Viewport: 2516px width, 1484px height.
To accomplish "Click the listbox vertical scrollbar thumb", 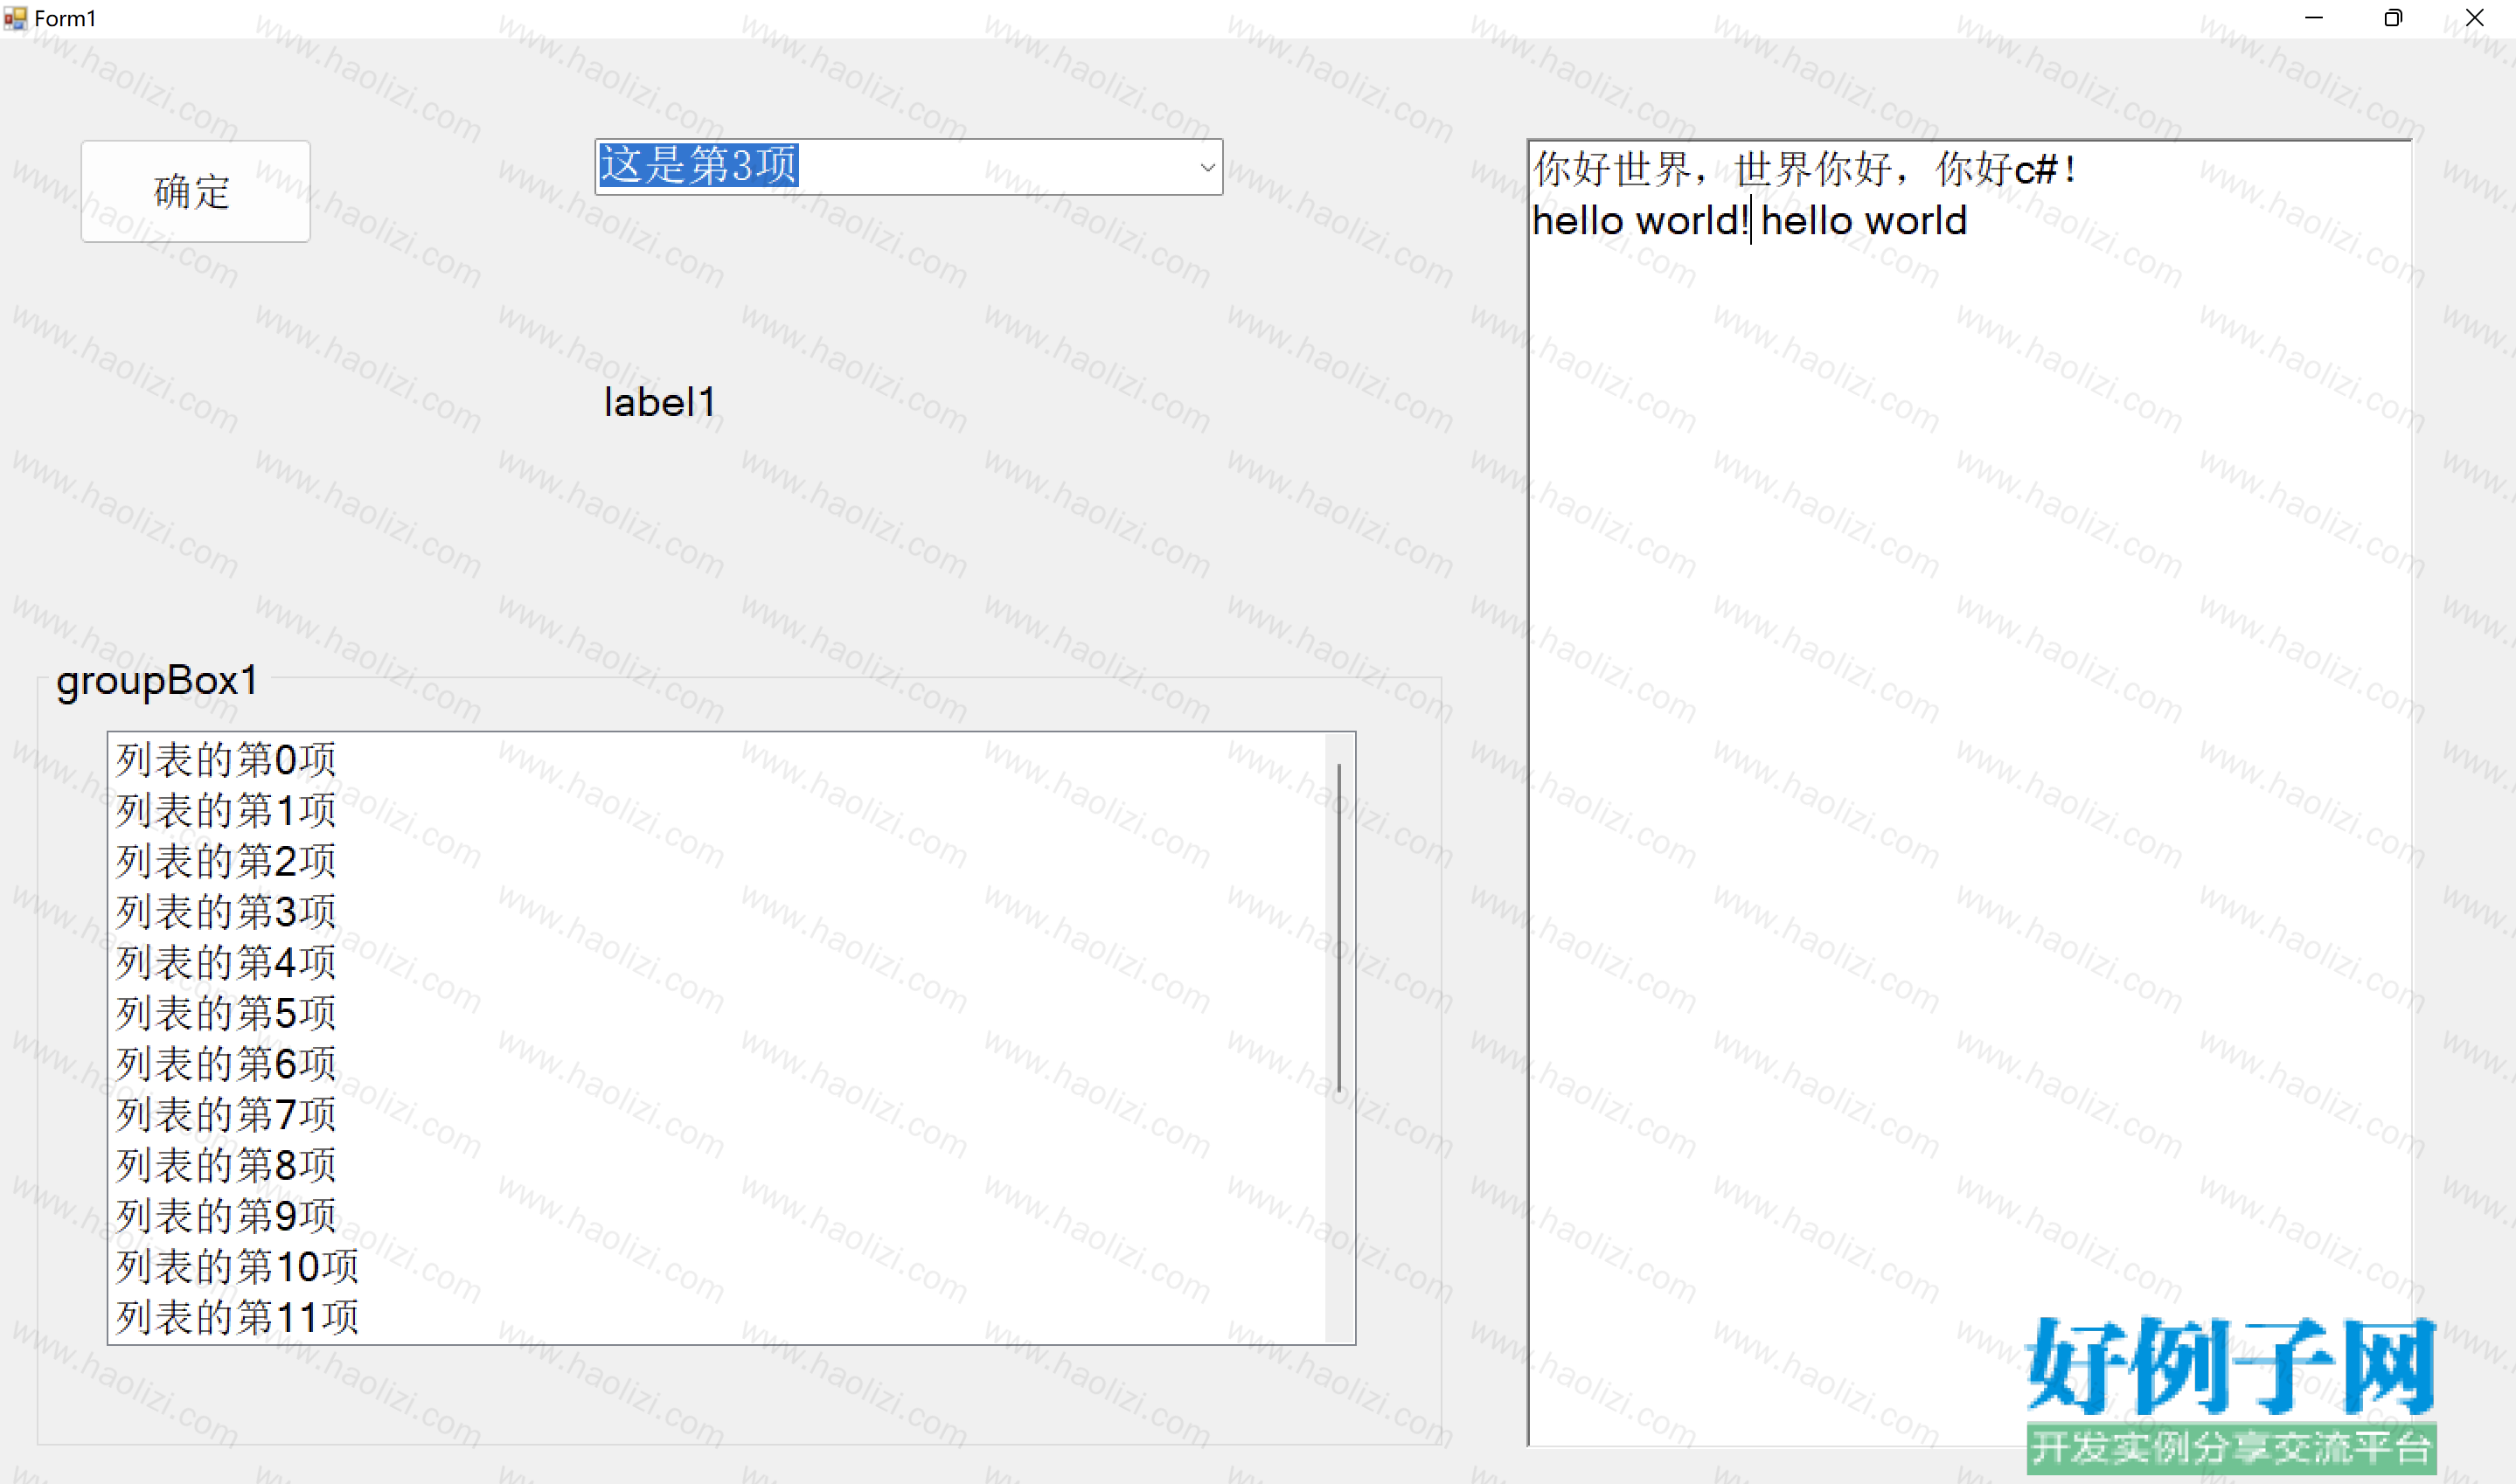I will click(x=1339, y=928).
